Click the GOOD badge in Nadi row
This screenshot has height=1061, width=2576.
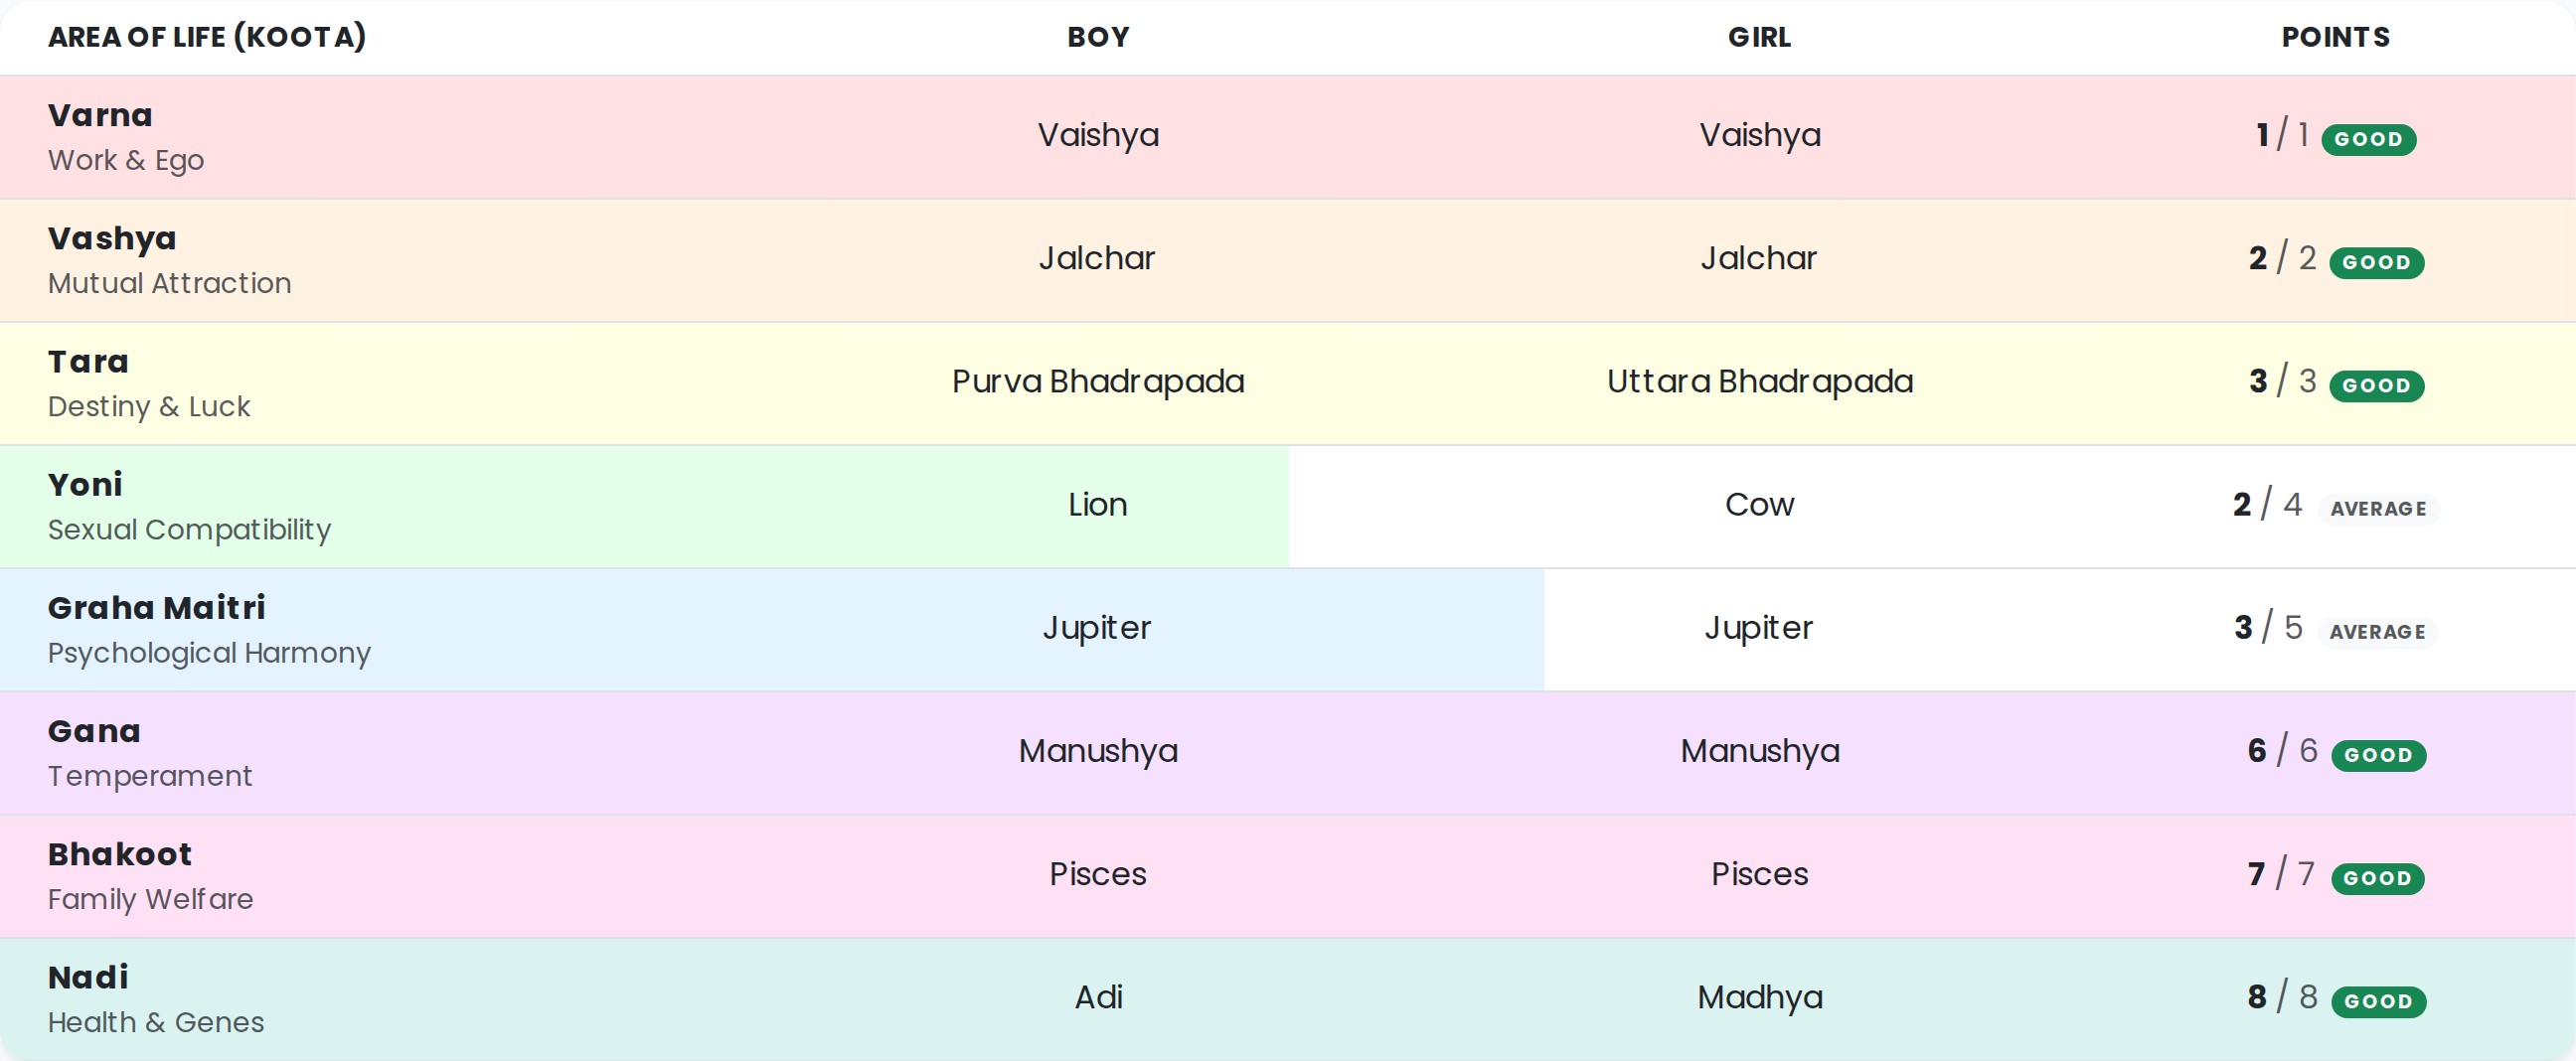point(2378,1001)
